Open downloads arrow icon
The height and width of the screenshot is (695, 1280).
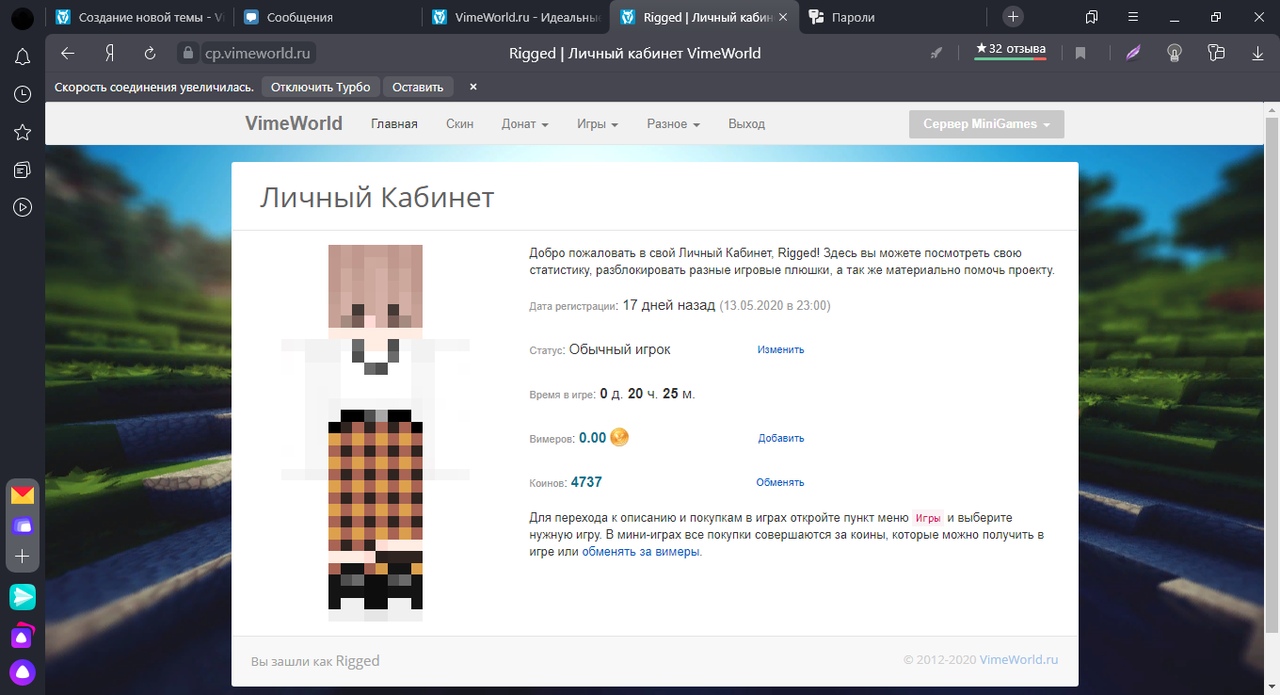[1258, 53]
